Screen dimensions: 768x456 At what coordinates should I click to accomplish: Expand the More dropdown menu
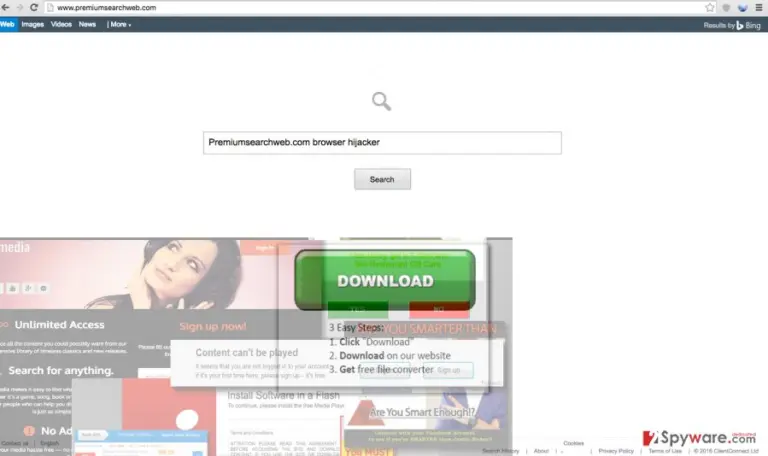coord(120,24)
